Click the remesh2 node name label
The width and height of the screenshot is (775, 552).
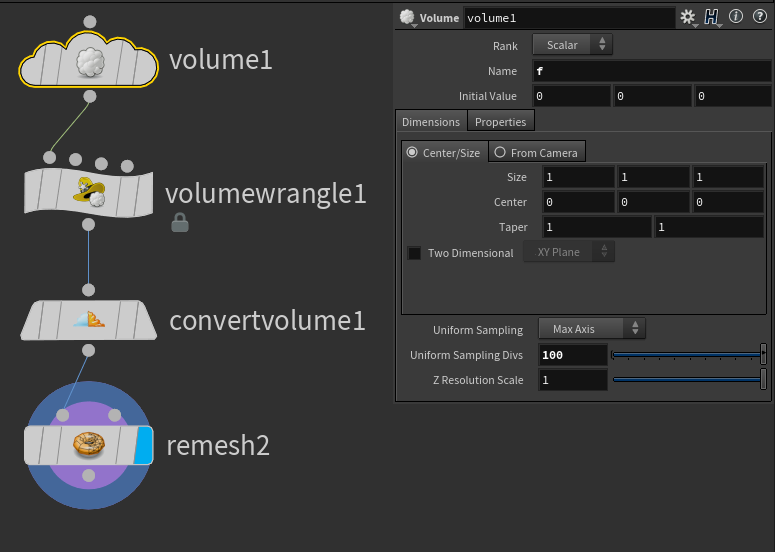point(218,445)
